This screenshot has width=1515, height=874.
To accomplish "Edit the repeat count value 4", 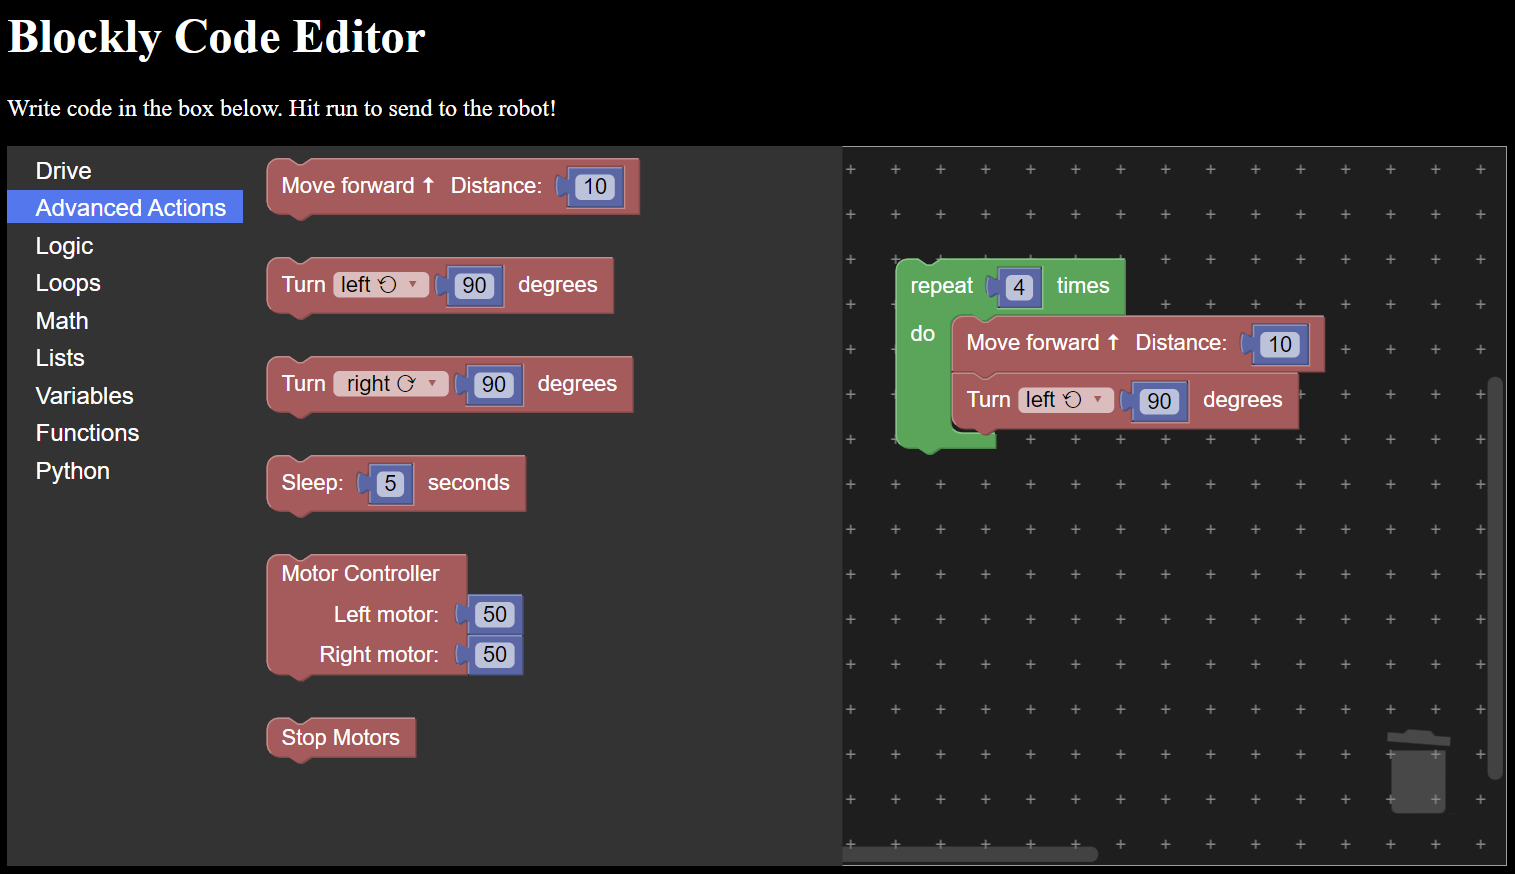I will pyautogui.click(x=1019, y=288).
